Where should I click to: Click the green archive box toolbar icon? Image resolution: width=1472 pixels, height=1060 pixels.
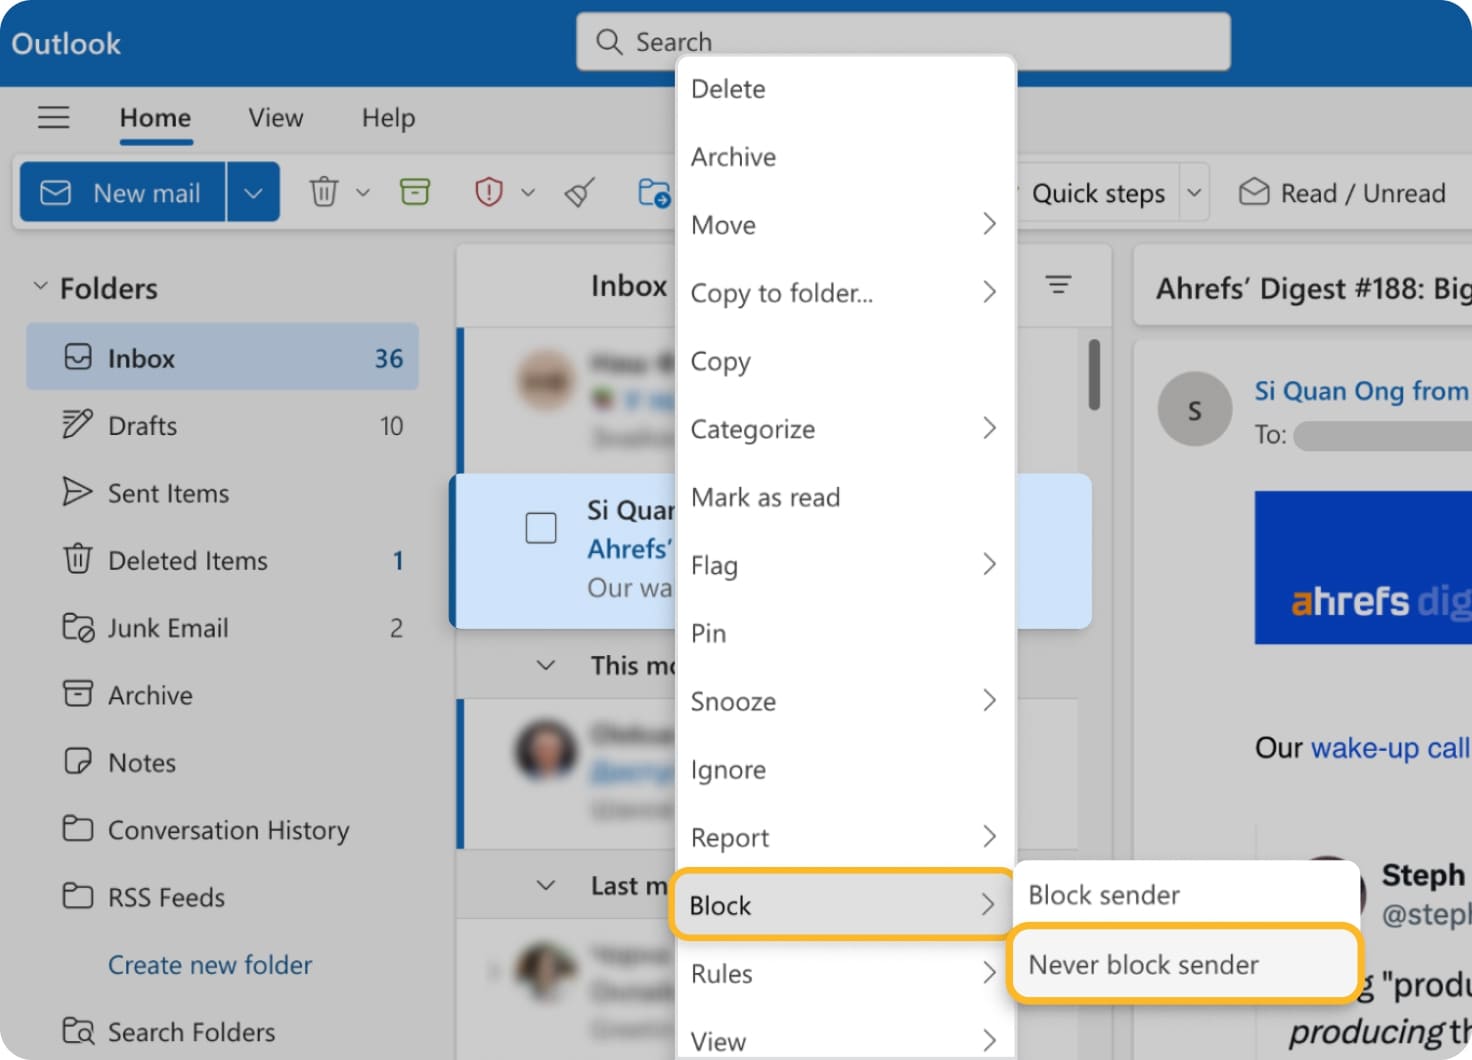point(415,191)
